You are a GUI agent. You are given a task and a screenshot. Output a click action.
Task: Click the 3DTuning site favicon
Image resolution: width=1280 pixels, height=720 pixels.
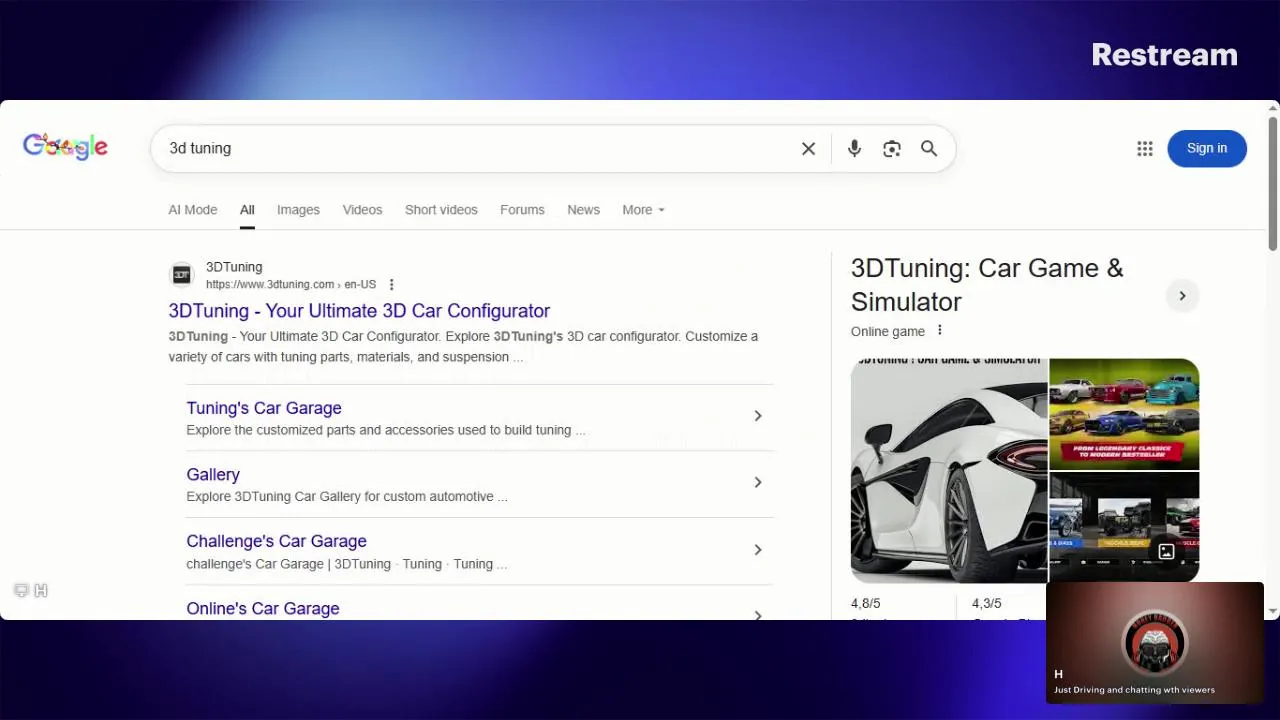click(181, 275)
